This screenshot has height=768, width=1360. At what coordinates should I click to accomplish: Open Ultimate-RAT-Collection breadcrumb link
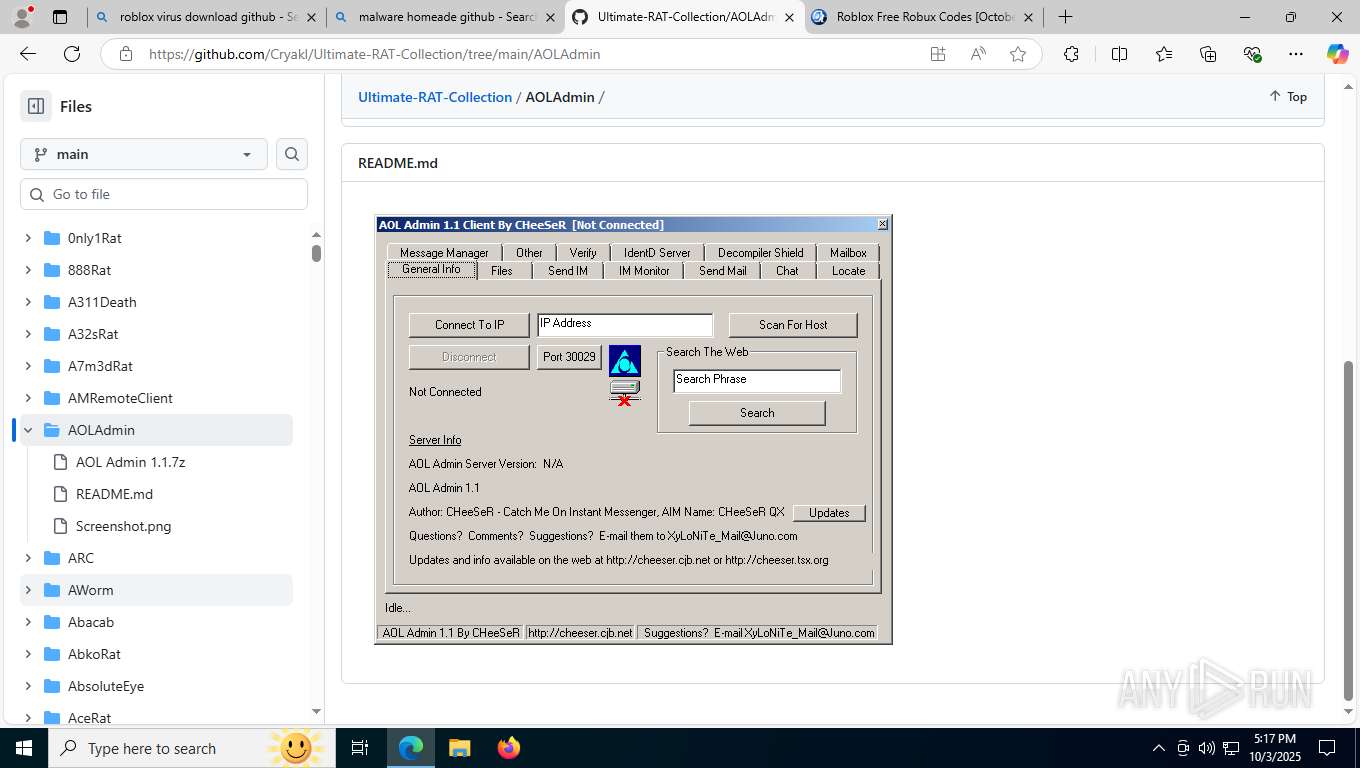435,97
